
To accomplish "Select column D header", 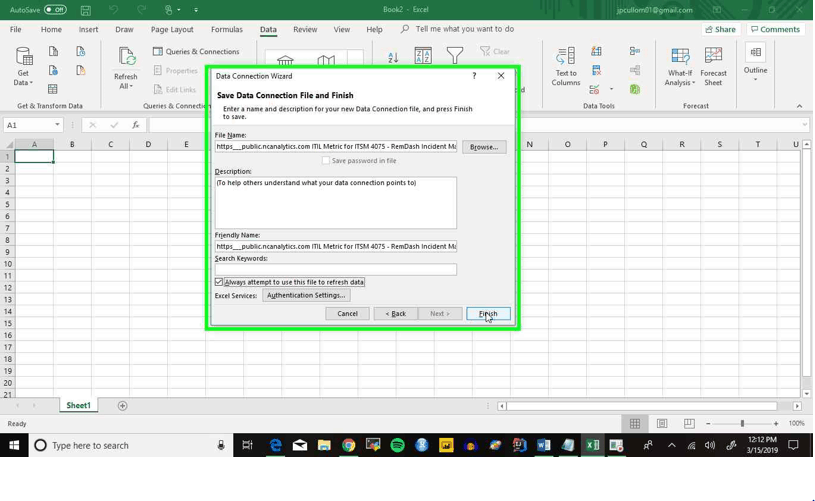I will tap(148, 144).
